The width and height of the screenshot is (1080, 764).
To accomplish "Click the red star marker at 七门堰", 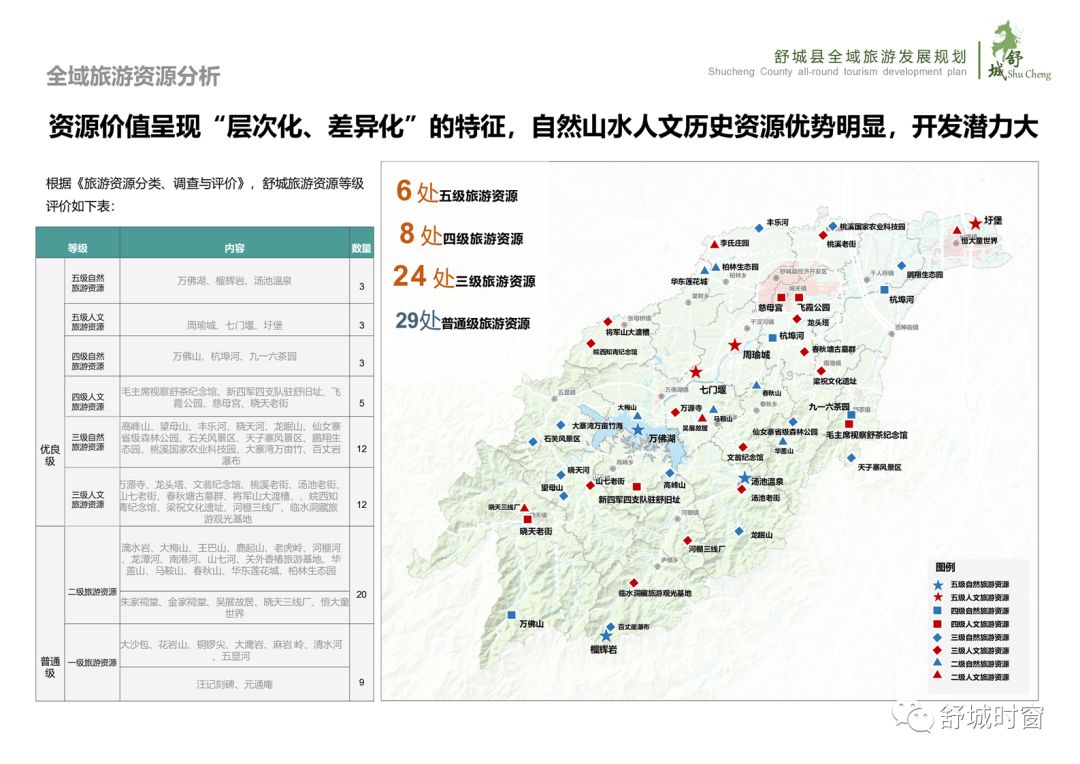I will [x=695, y=373].
